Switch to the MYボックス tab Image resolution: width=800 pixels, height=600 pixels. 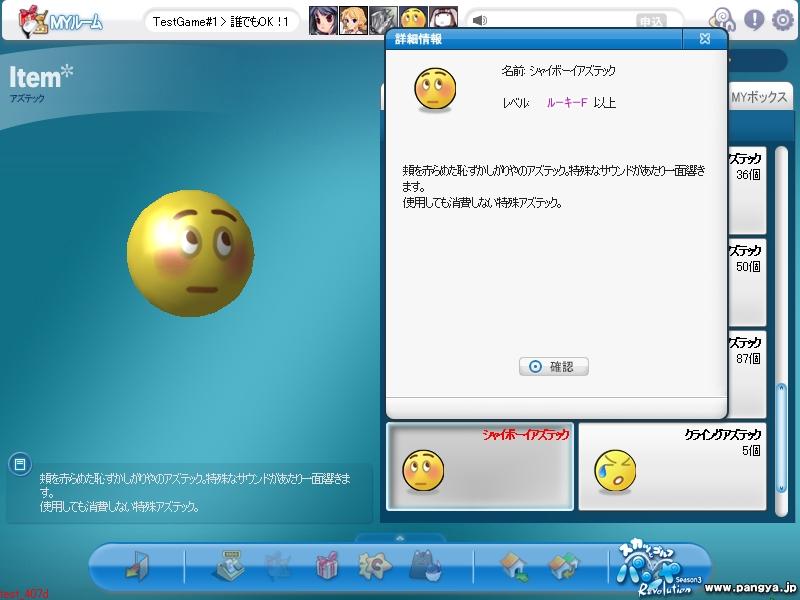759,97
